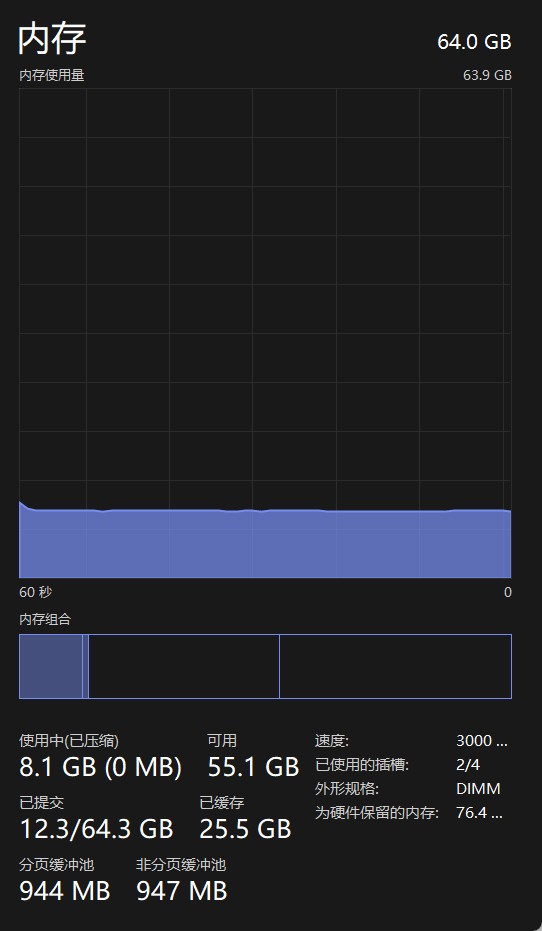Viewport: 542px width, 931px height.
Task: Select the in-use segment of memory composition bar
Action: click(51, 666)
